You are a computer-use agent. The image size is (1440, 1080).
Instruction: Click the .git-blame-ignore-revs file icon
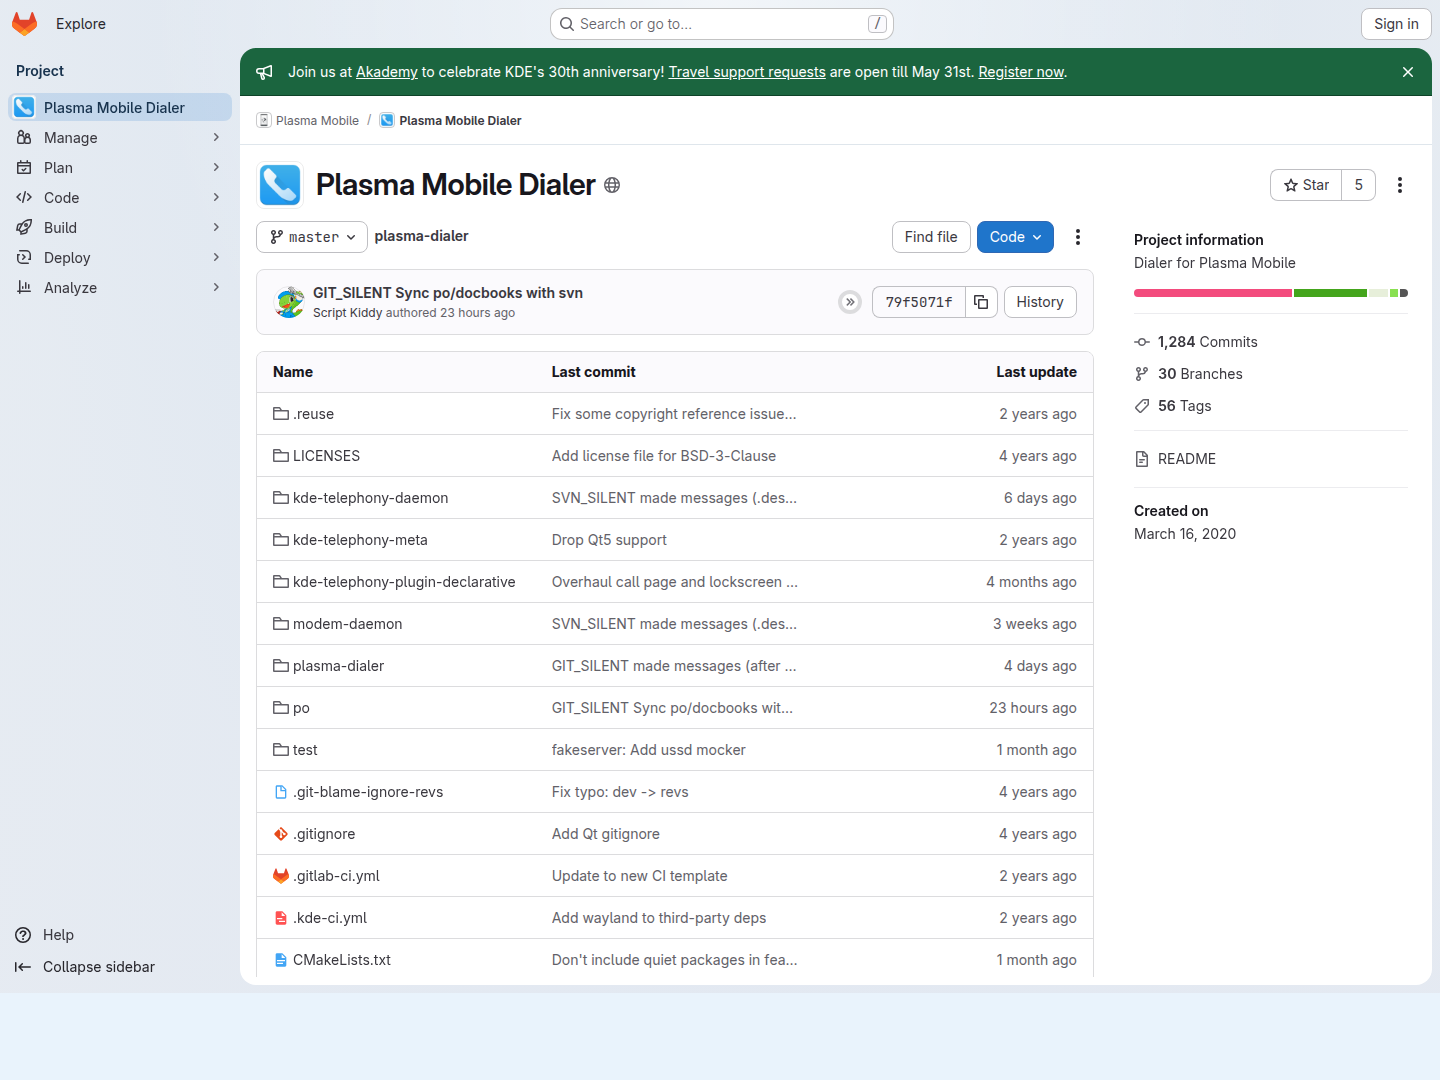click(281, 792)
